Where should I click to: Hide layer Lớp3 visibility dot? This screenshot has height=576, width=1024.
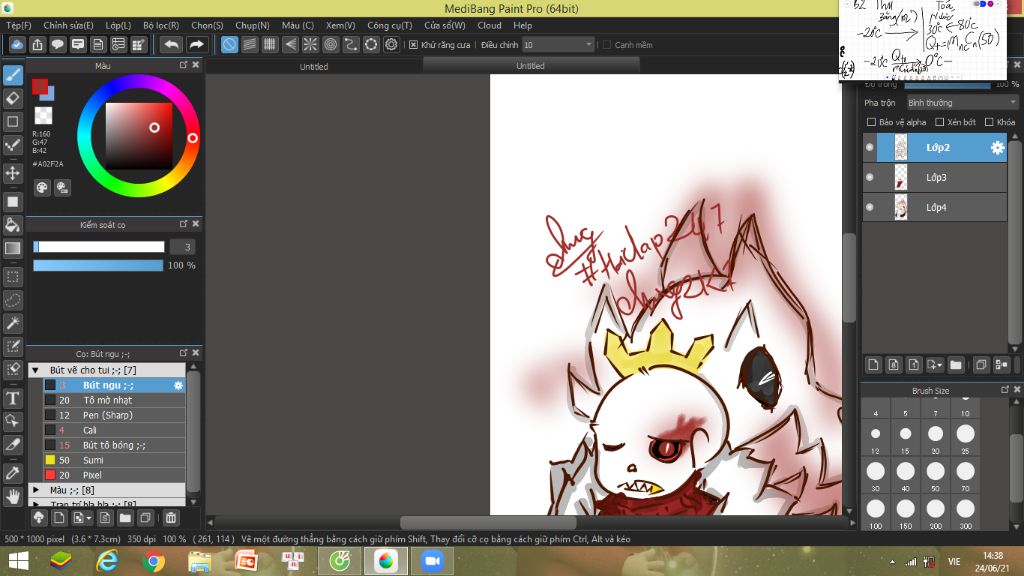pos(869,177)
